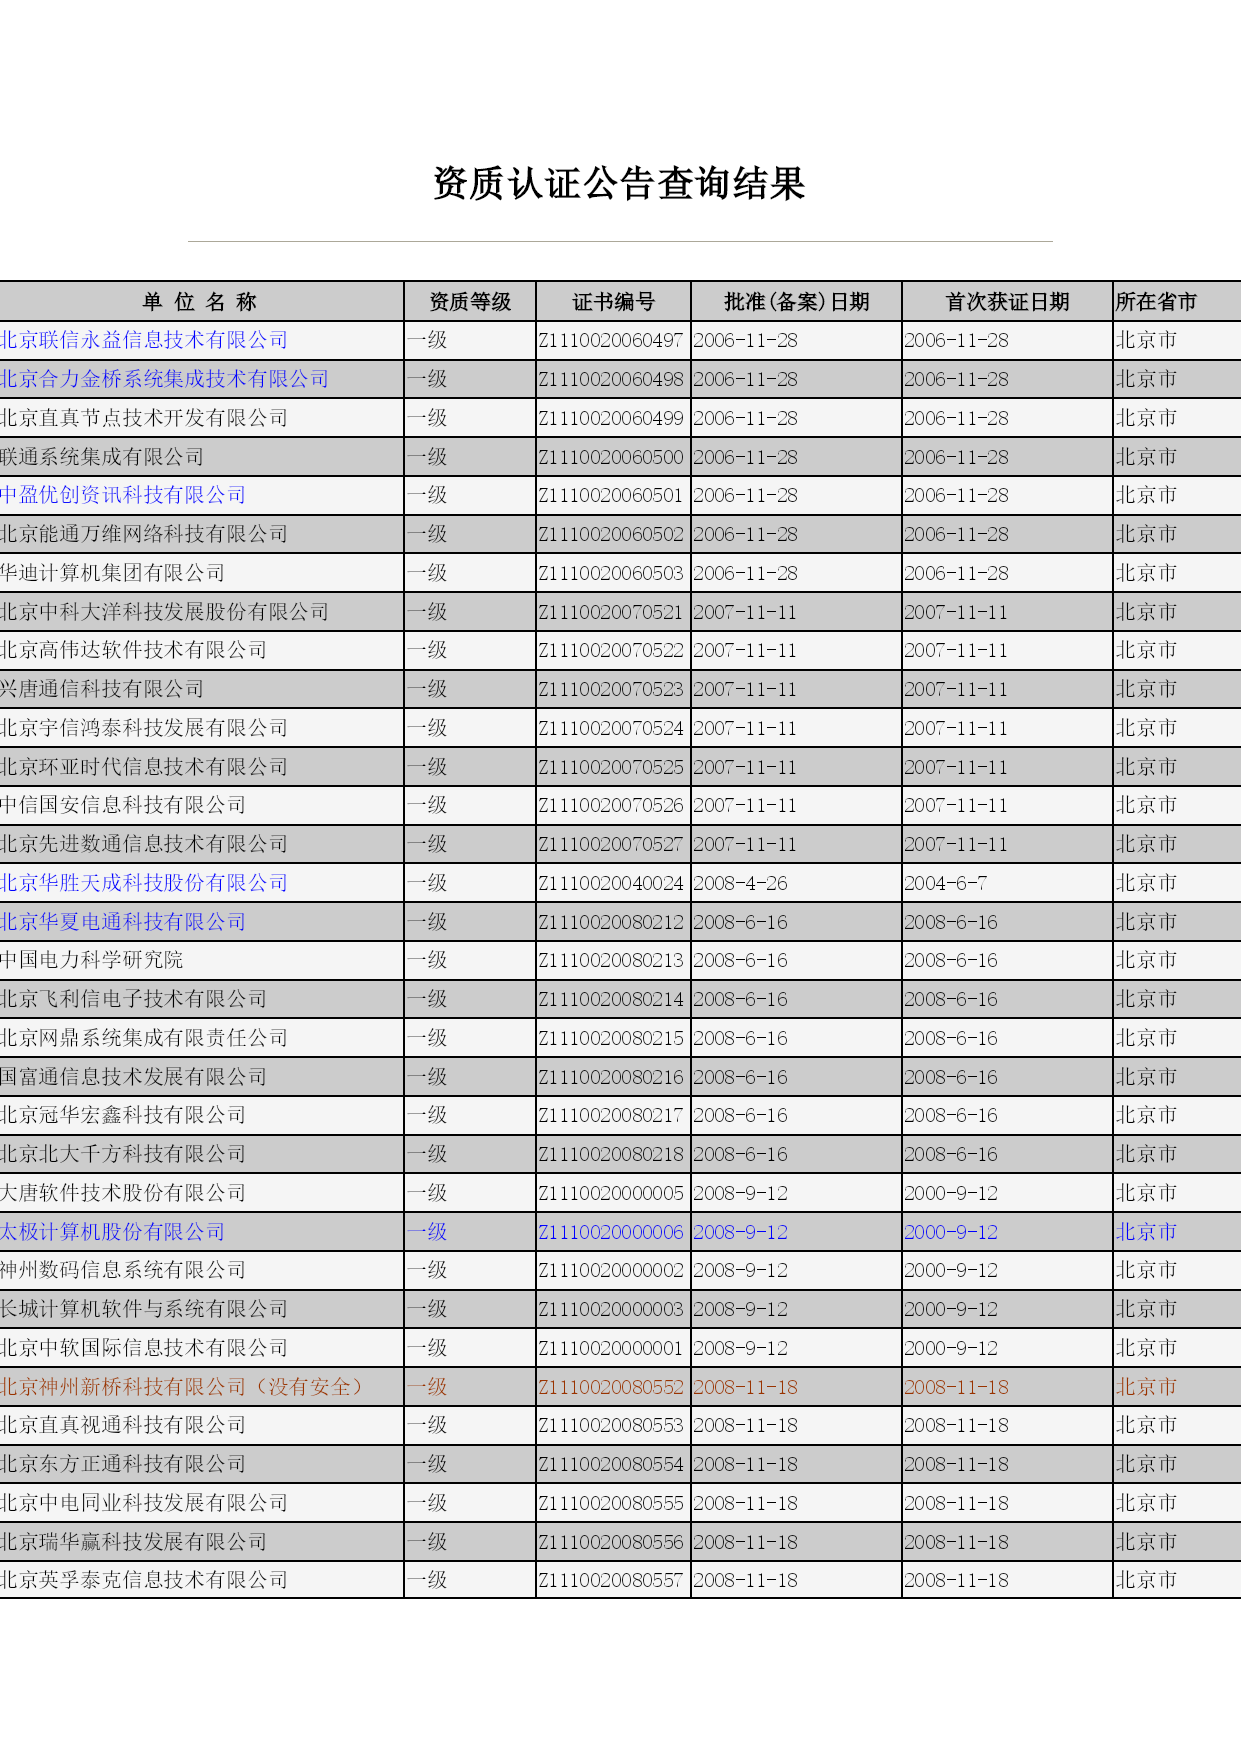Select company name 北京英孚泰克信息技术有限公司

pyautogui.click(x=144, y=1580)
